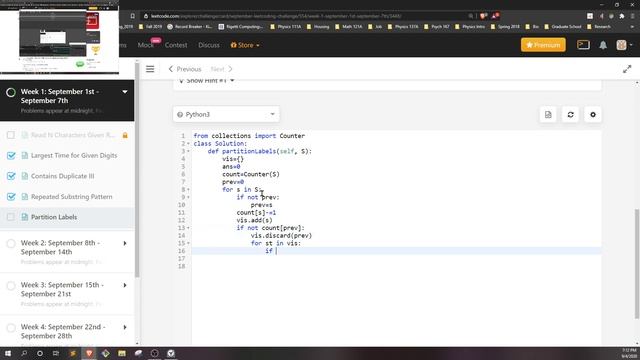Click the video thumbnail overlay in corner
This screenshot has height=360, width=640.
[60, 37]
